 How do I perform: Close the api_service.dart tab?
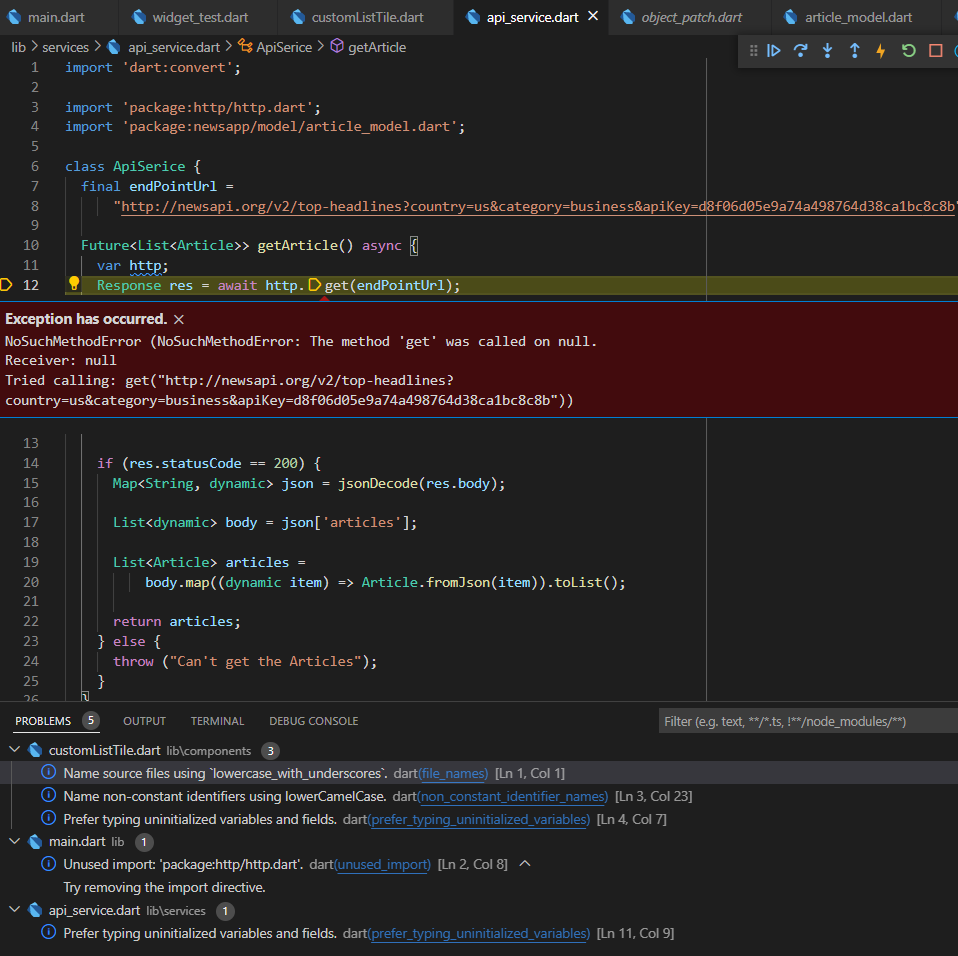pyautogui.click(x=593, y=16)
